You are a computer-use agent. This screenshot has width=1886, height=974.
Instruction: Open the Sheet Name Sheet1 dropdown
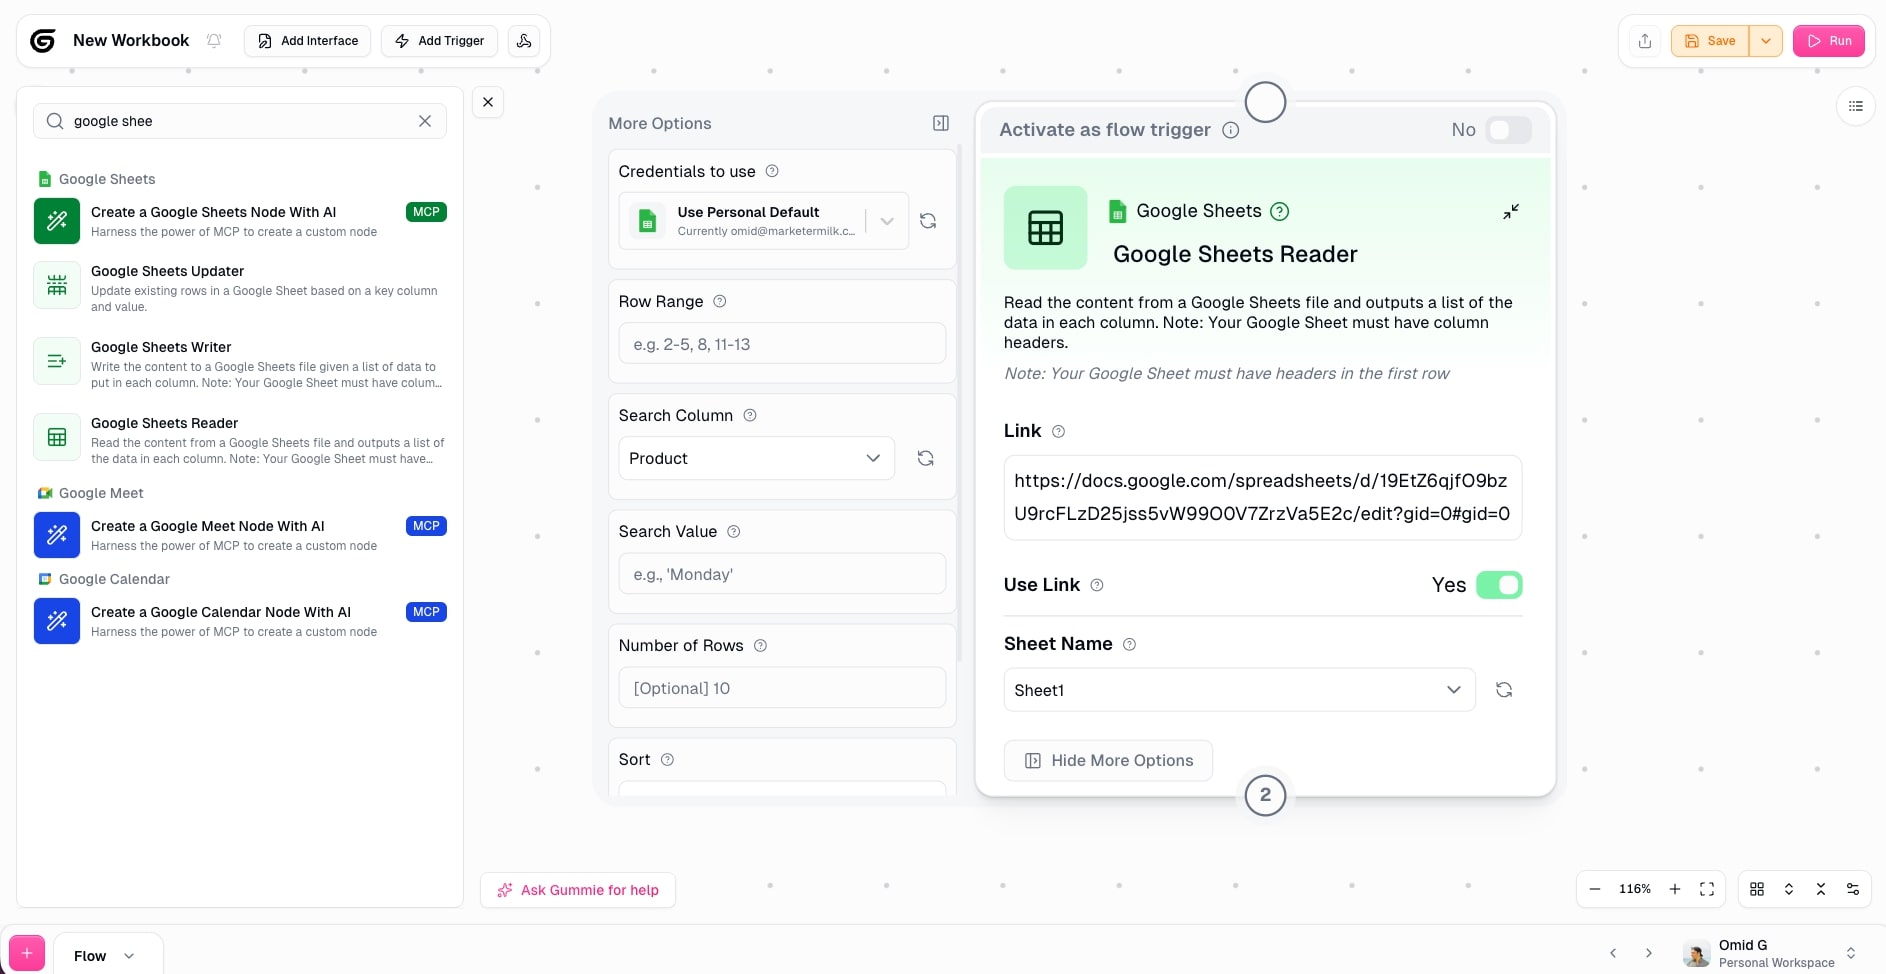tap(1239, 690)
